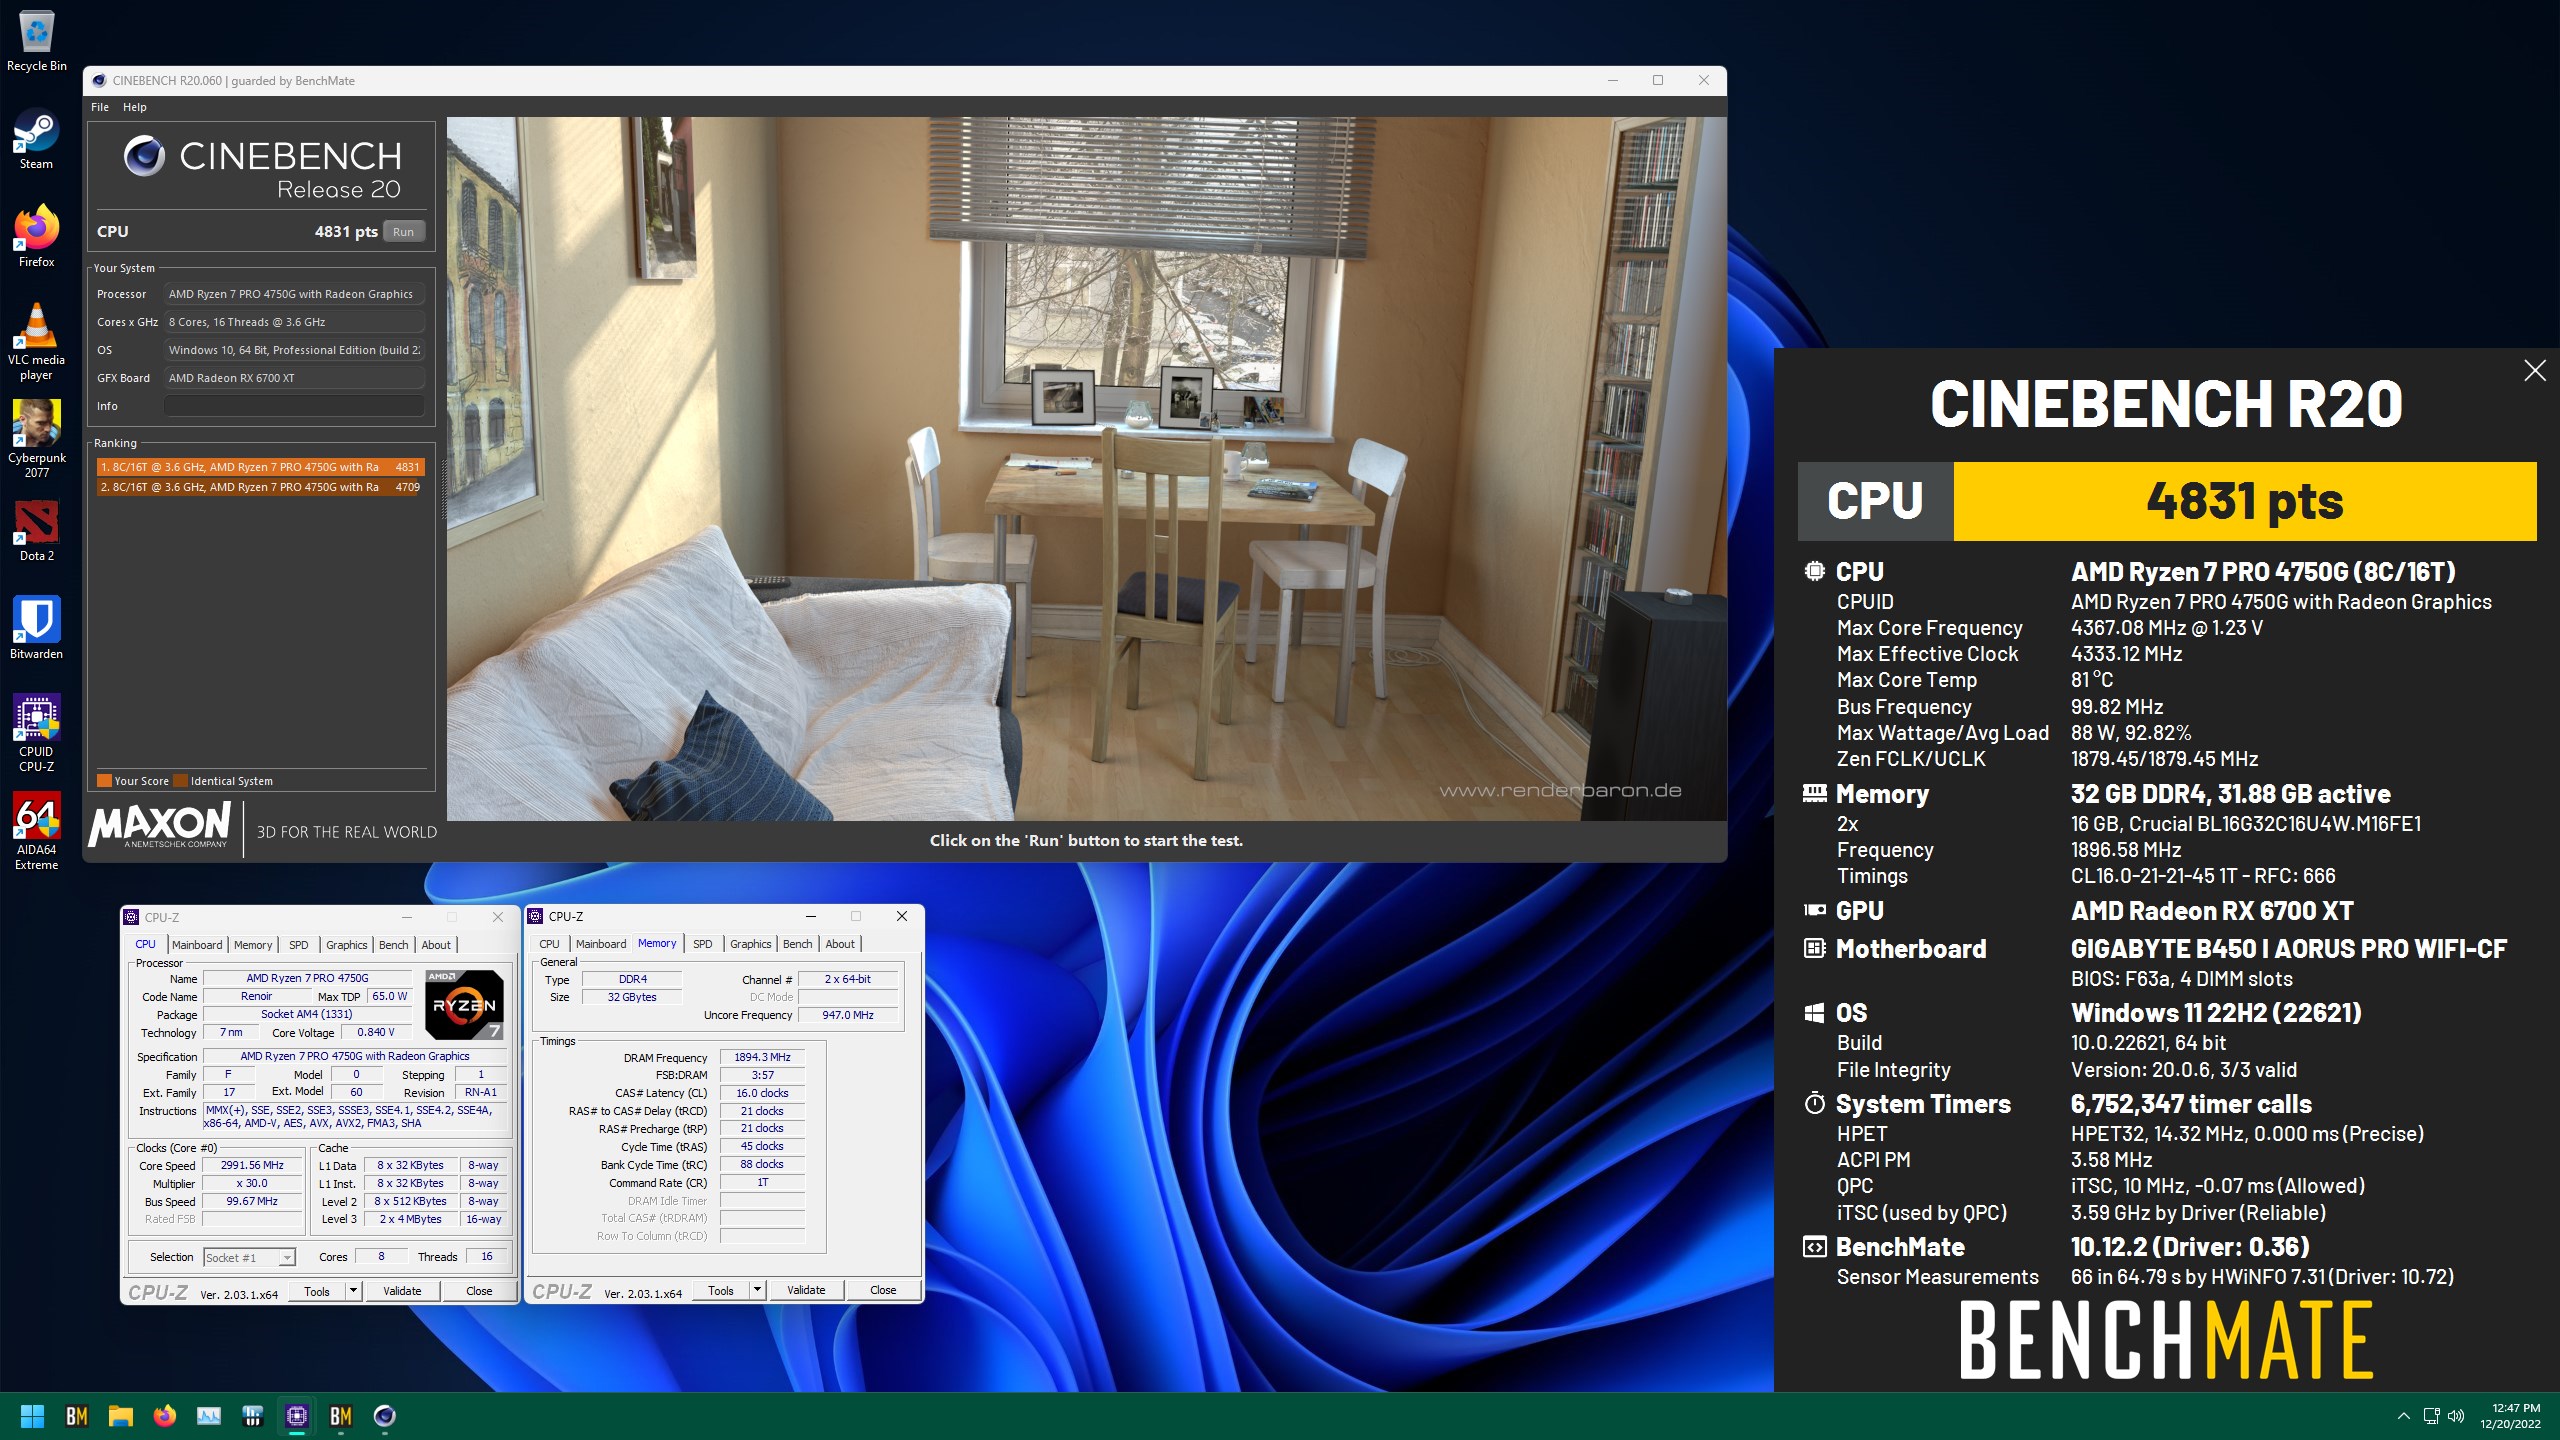Open the Recycle Bin desktop icon
Image resolution: width=2560 pixels, height=1440 pixels.
36,40
